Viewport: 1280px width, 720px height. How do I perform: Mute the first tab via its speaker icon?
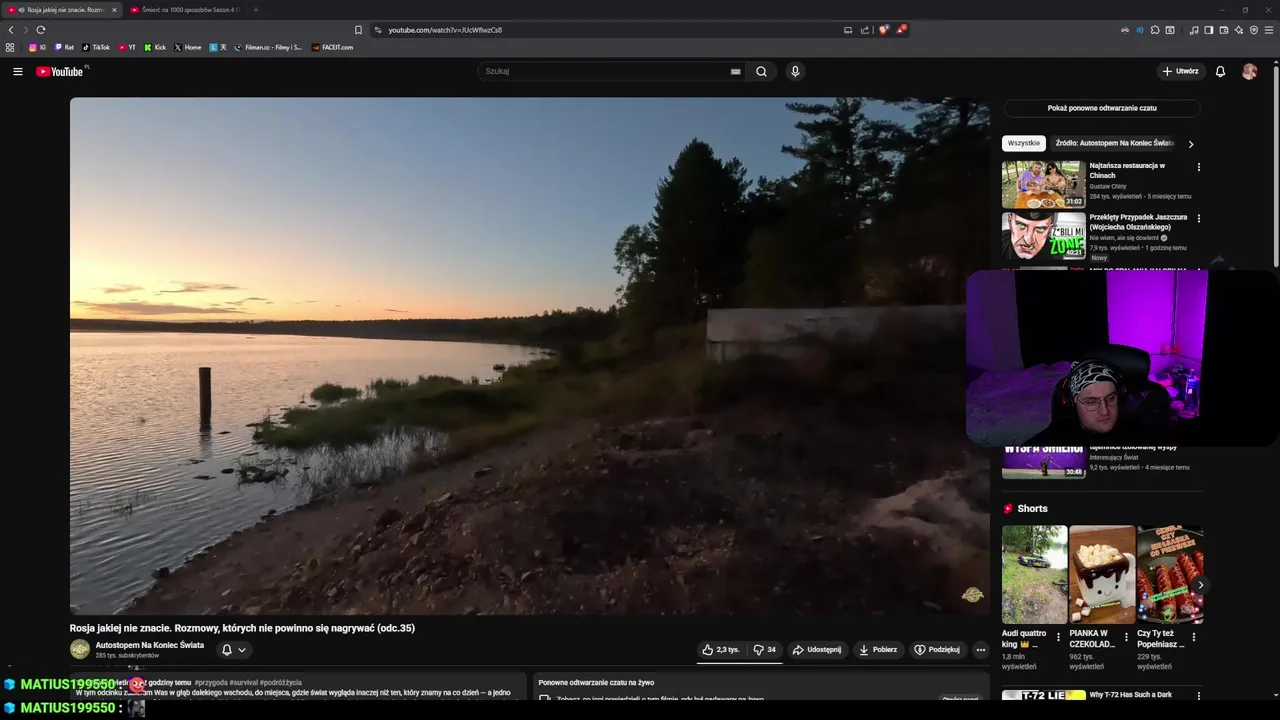[21, 10]
